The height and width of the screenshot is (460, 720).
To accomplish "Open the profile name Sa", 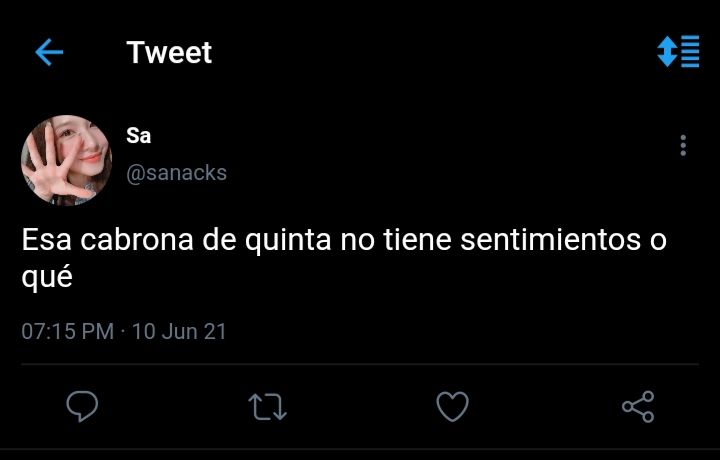I will tap(139, 136).
